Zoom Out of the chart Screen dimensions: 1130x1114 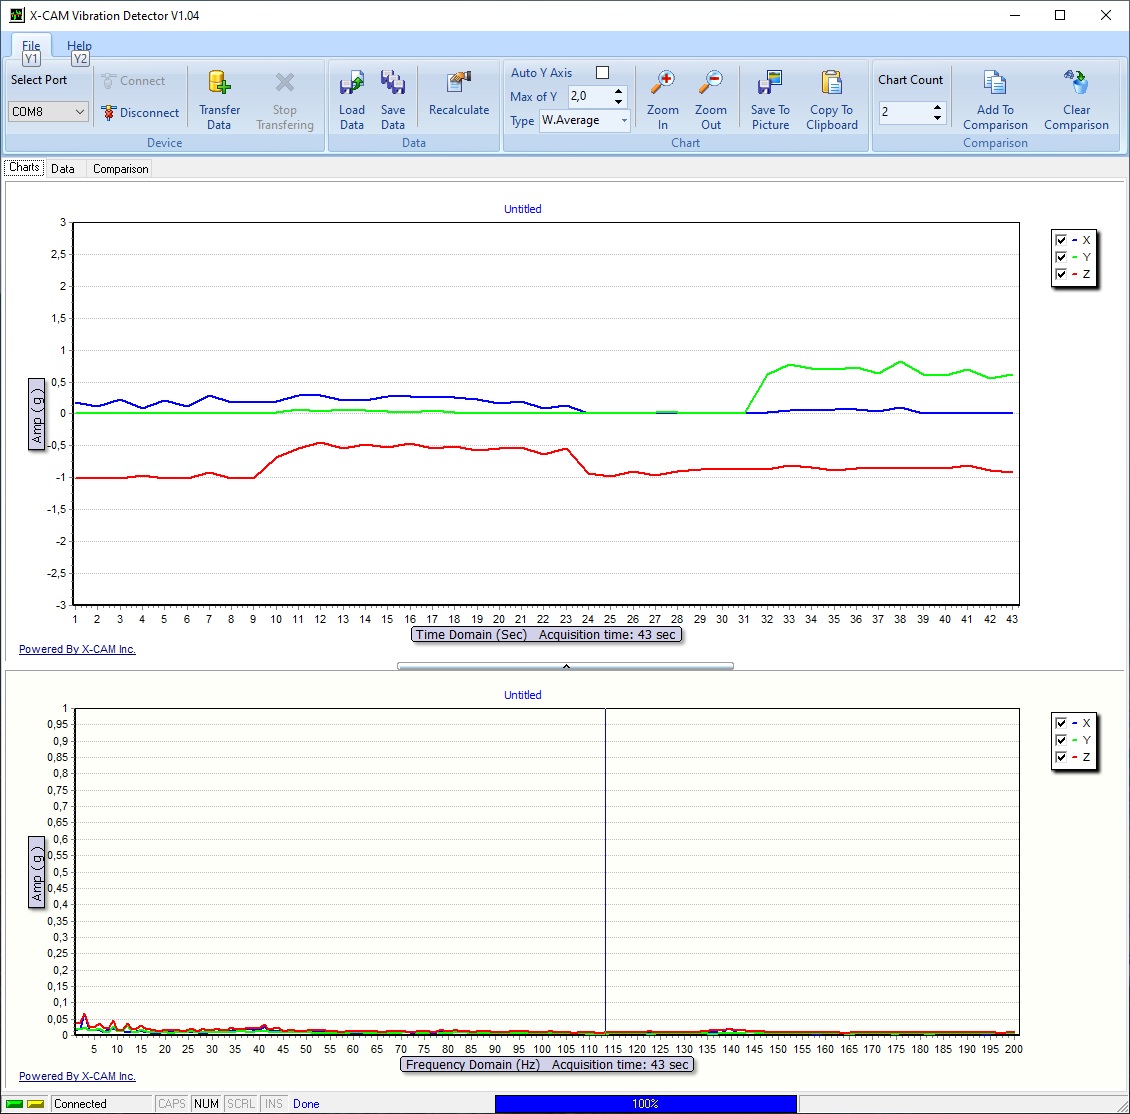[711, 100]
